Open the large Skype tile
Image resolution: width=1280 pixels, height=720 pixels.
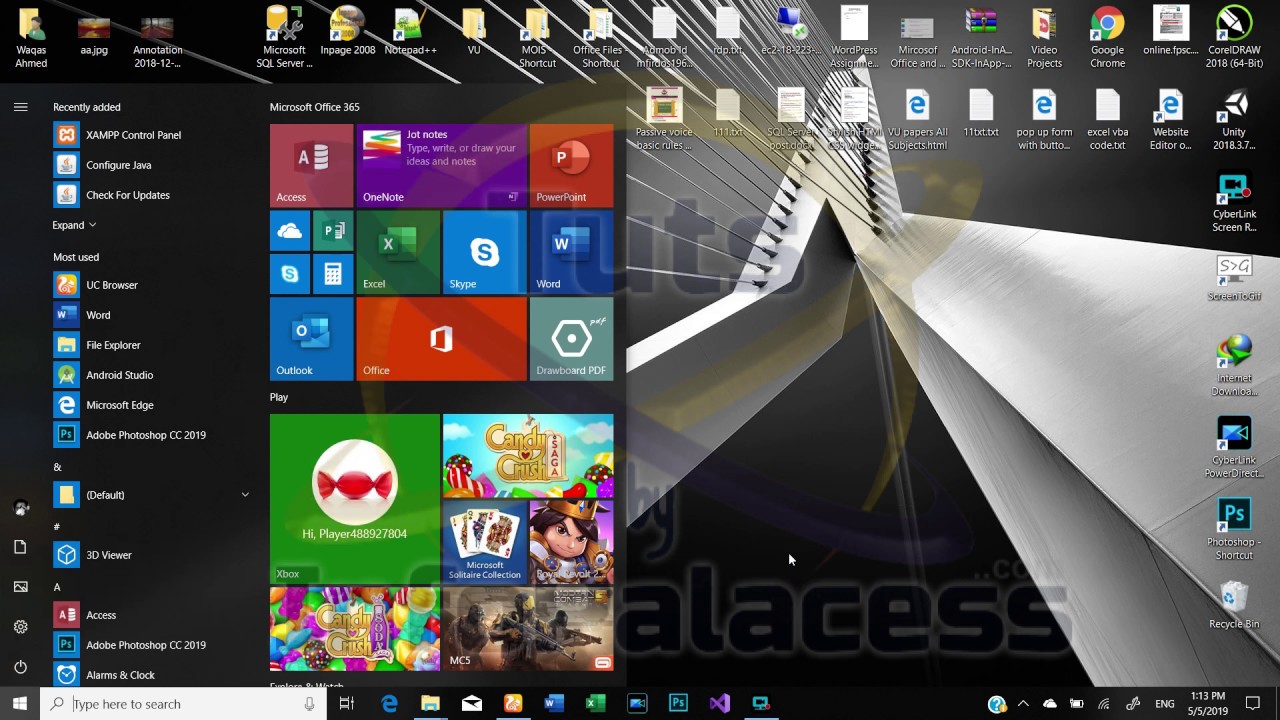tap(484, 252)
